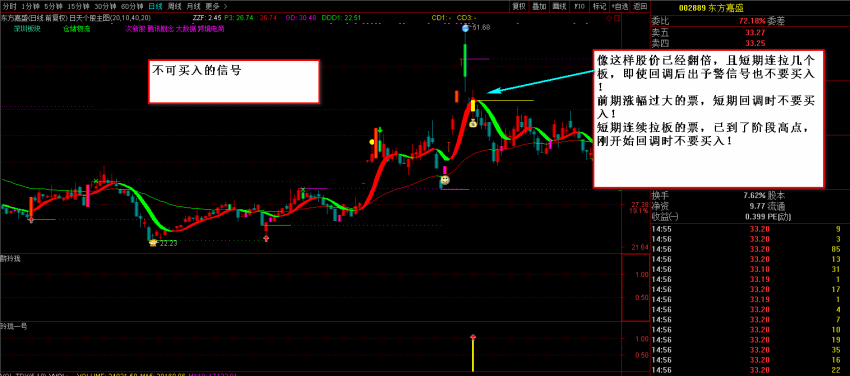This screenshot has height=376, width=850.
Task: Expand the 更多 period options
Action: (216, 7)
